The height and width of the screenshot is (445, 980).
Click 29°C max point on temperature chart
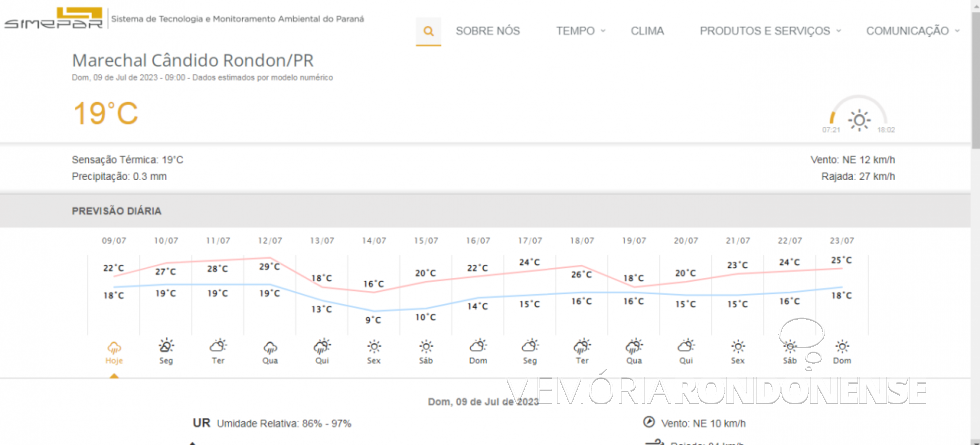270,267
